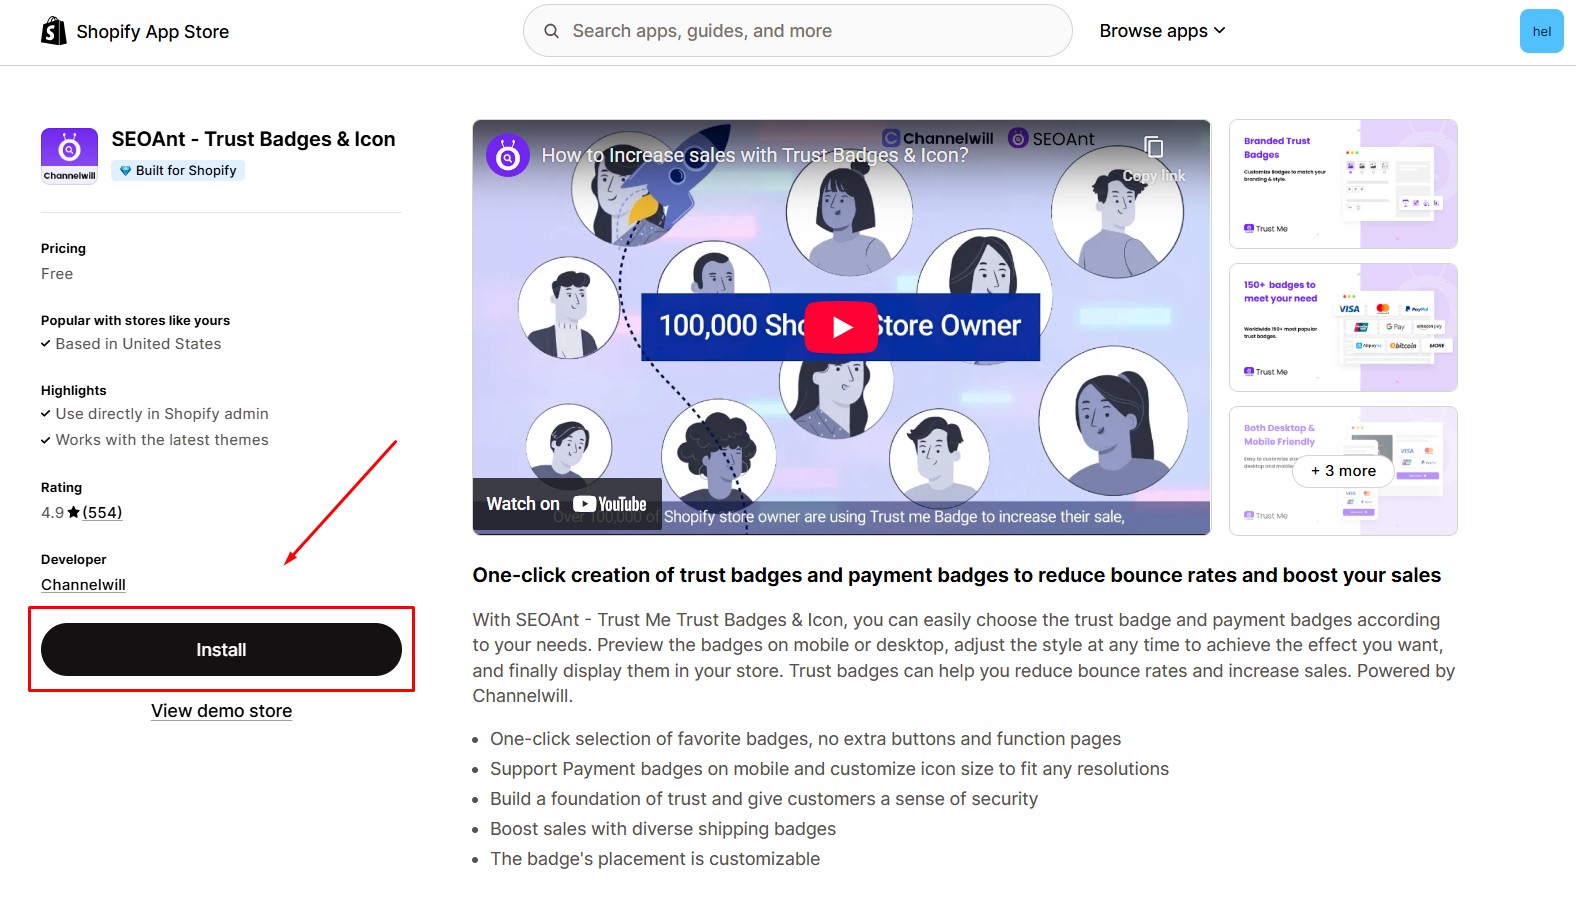Click the Built for Shopify badge

[178, 171]
